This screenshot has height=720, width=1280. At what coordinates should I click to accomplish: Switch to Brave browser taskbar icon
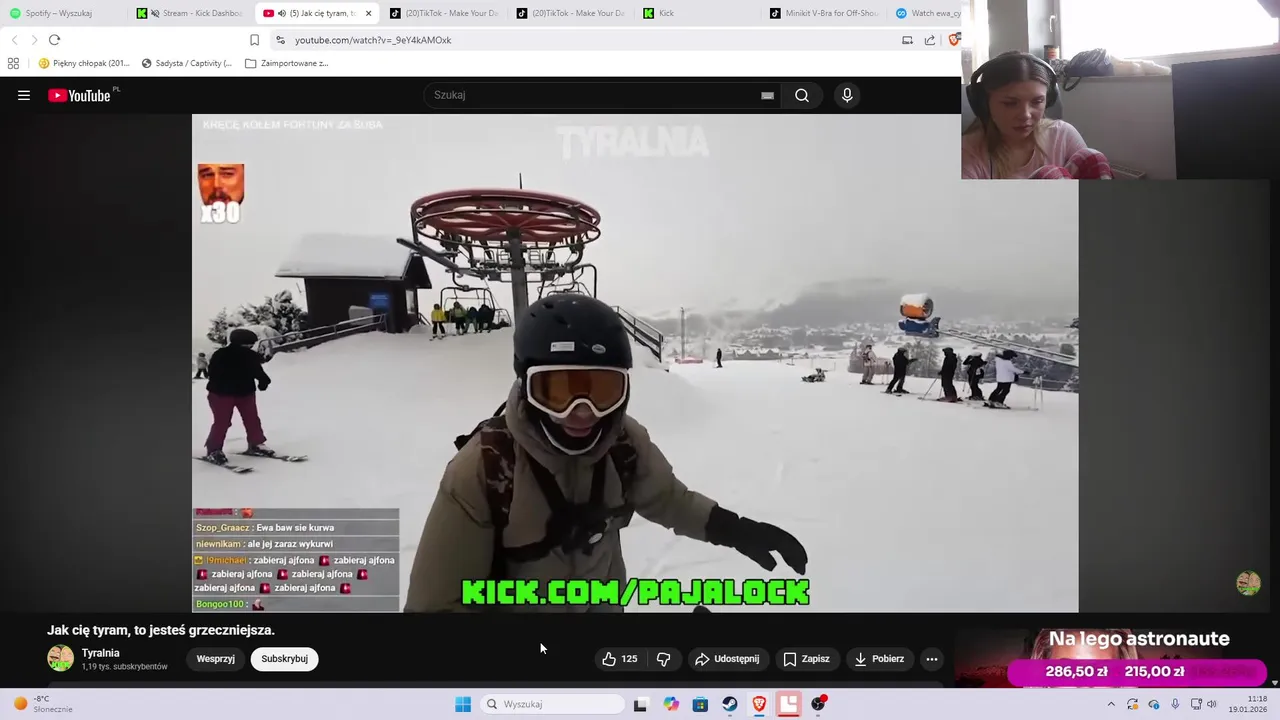[x=760, y=704]
